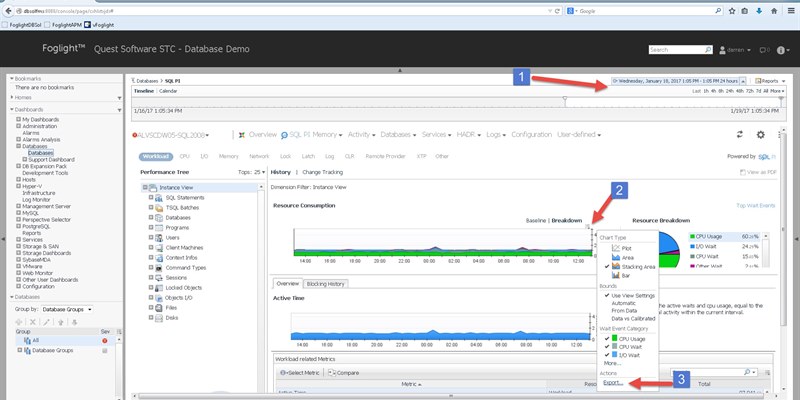Click the Files icon in the Performance Tree
Viewport: 800px width, 400px height.
click(158, 308)
